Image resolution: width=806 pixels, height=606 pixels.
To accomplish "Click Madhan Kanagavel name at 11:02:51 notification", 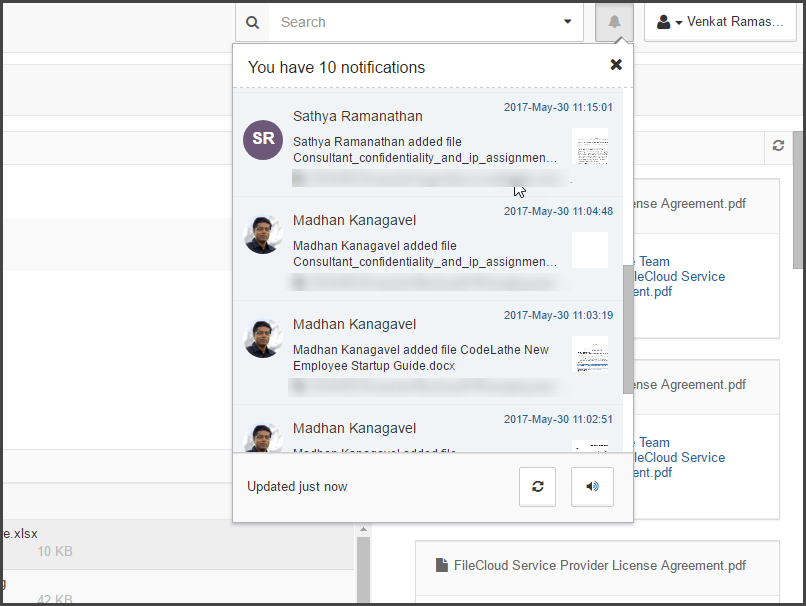I will [x=354, y=428].
